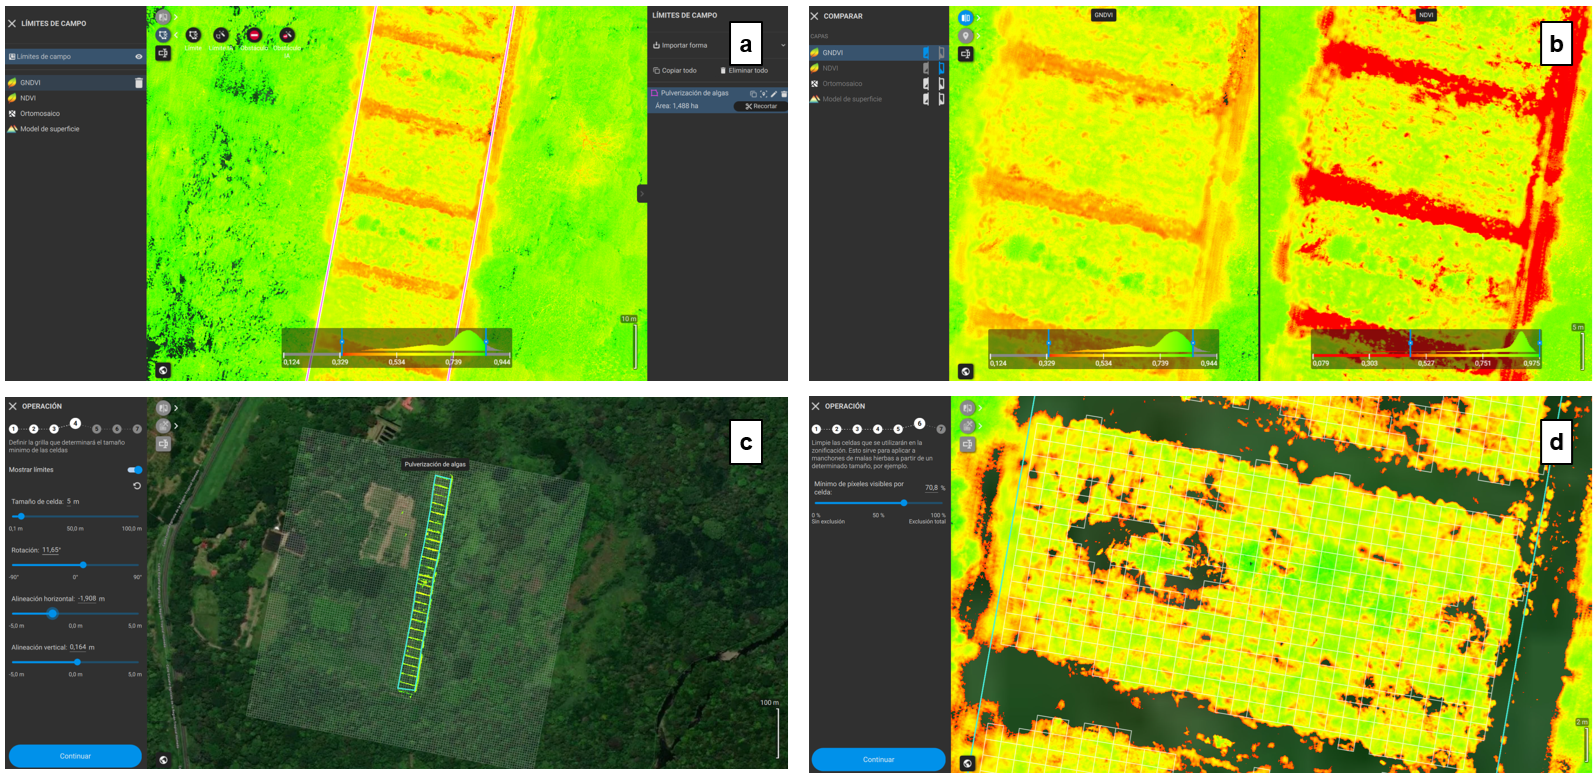Assign NDVI to the right compare side
The image size is (1596, 778).
click(x=941, y=68)
